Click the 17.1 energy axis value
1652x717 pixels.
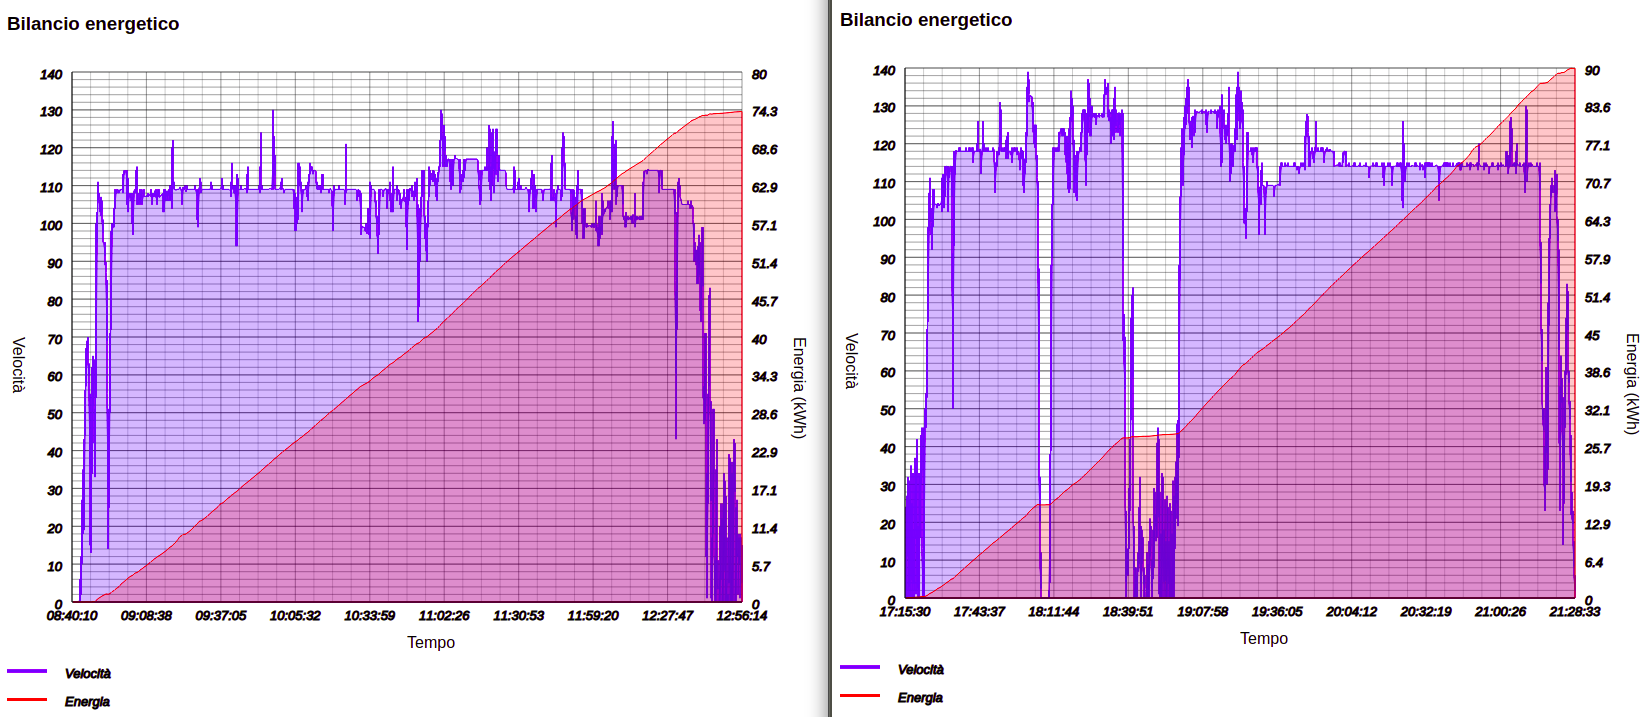(x=765, y=491)
